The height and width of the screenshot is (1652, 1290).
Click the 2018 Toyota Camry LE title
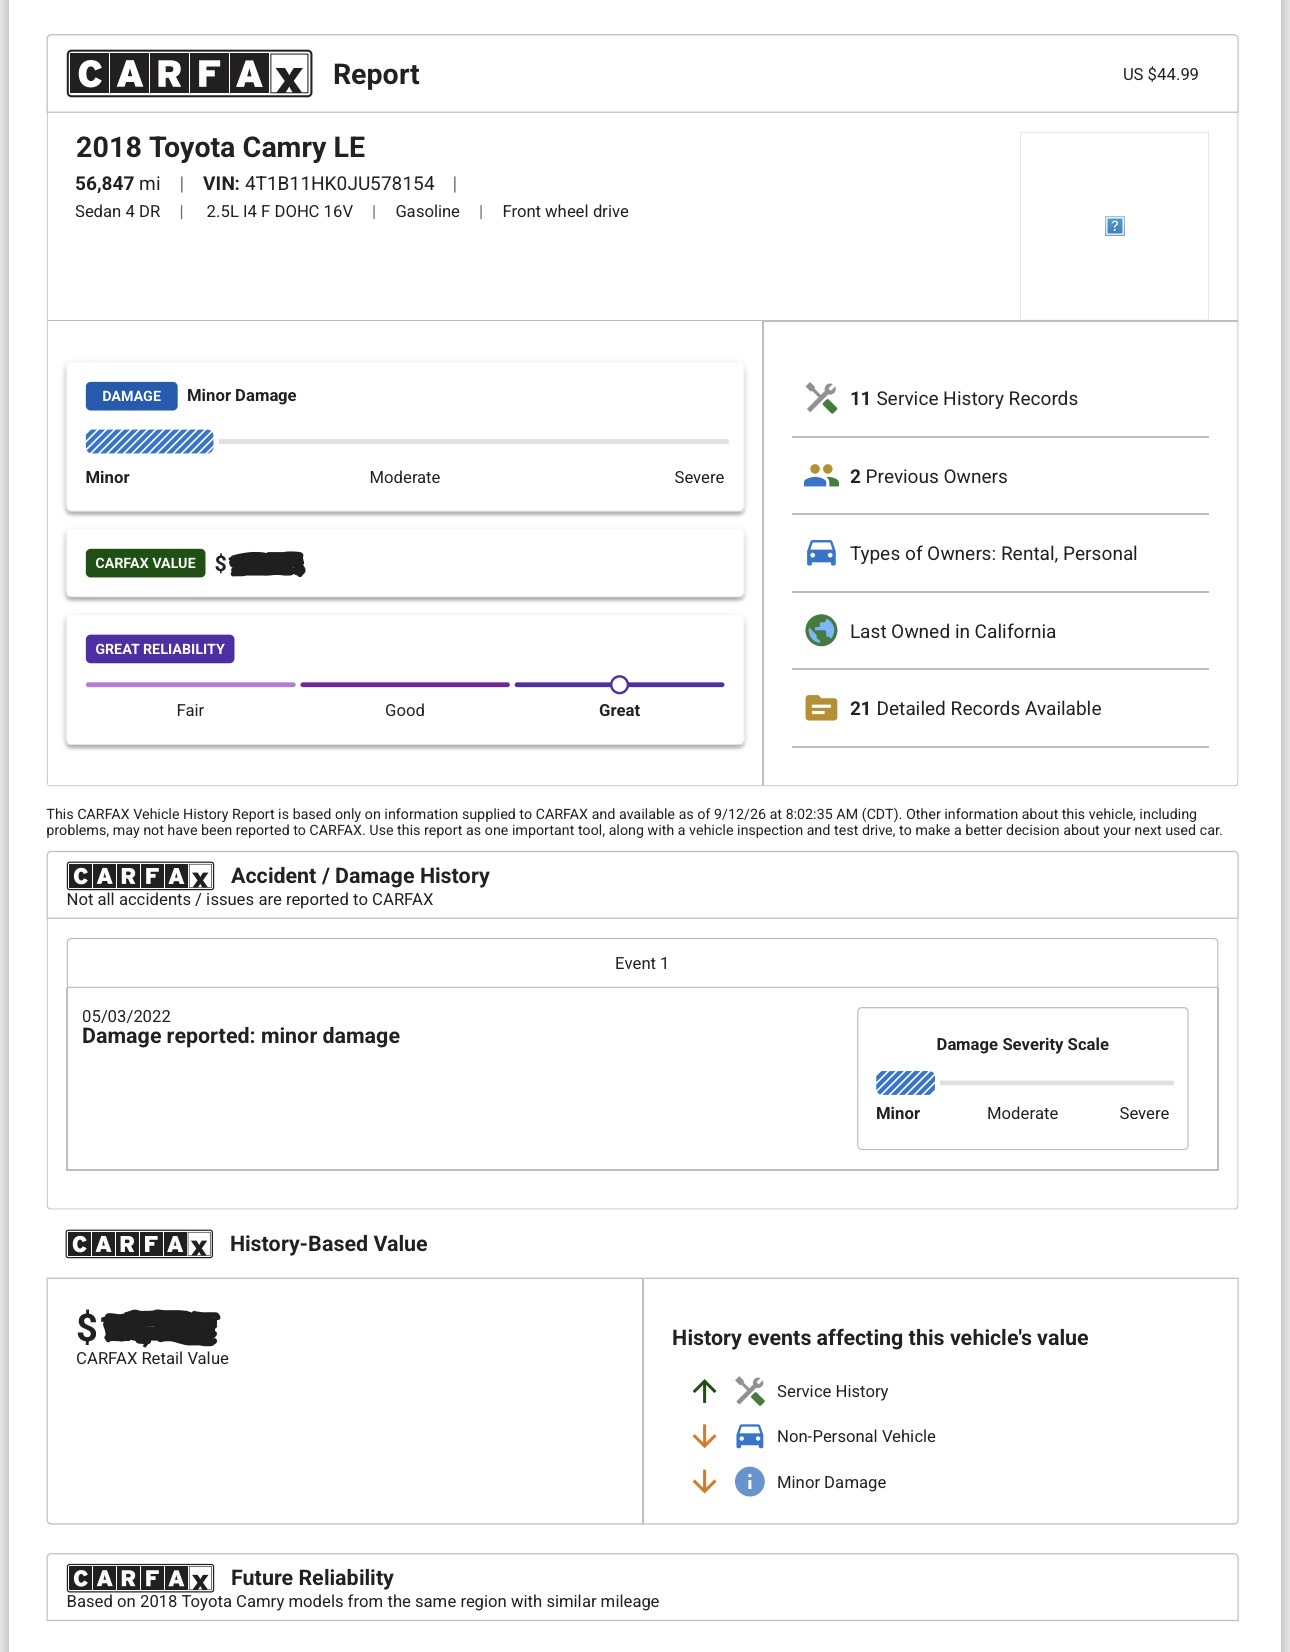click(221, 147)
